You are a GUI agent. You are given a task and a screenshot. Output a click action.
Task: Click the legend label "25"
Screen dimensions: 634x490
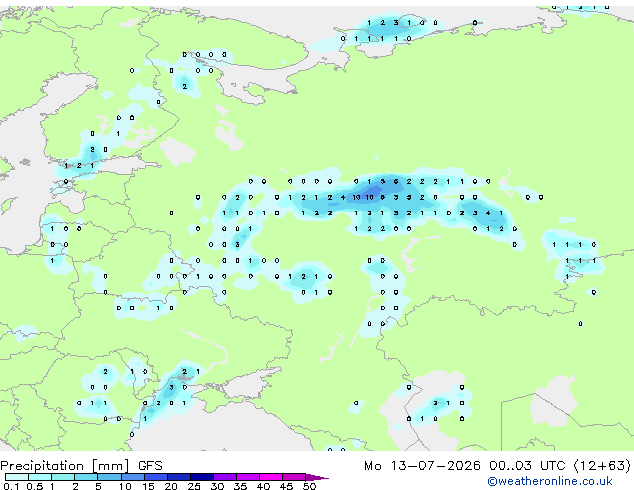click(194, 486)
